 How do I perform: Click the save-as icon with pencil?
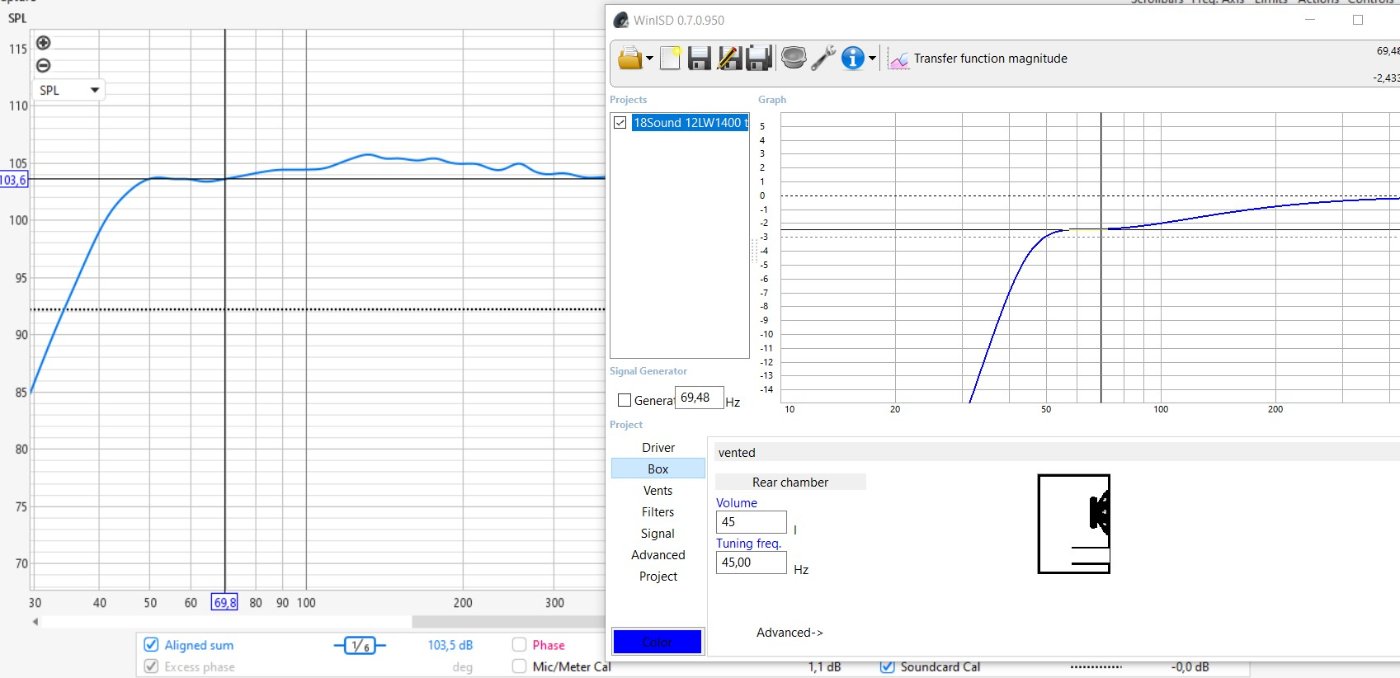[729, 59]
